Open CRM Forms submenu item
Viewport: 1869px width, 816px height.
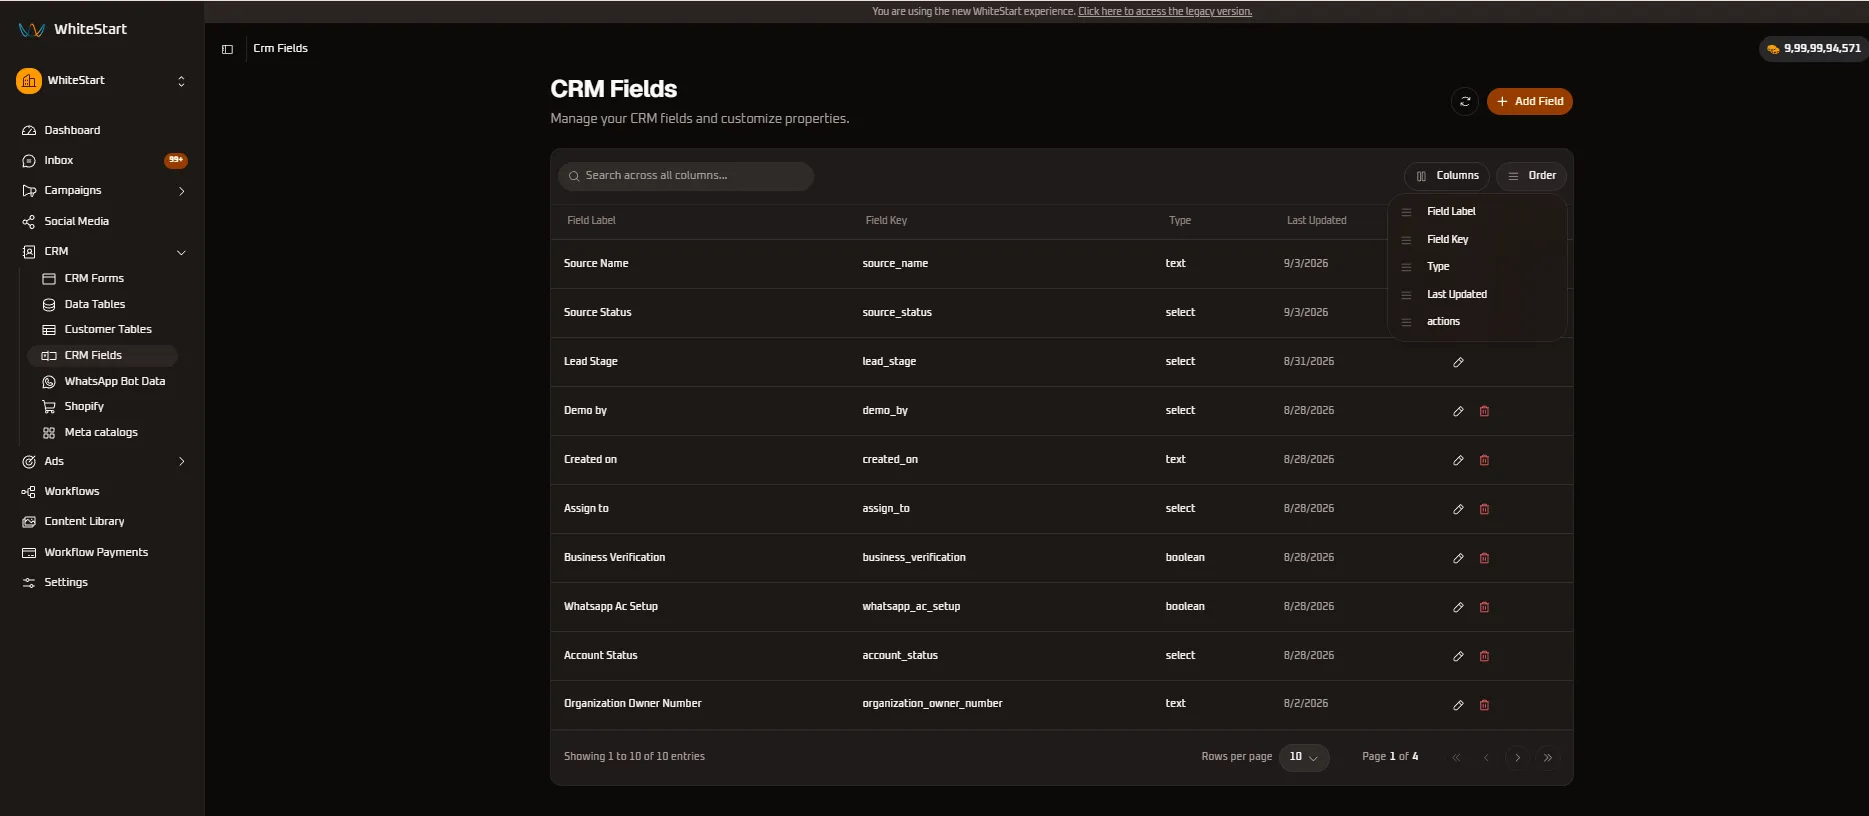pyautogui.click(x=94, y=278)
